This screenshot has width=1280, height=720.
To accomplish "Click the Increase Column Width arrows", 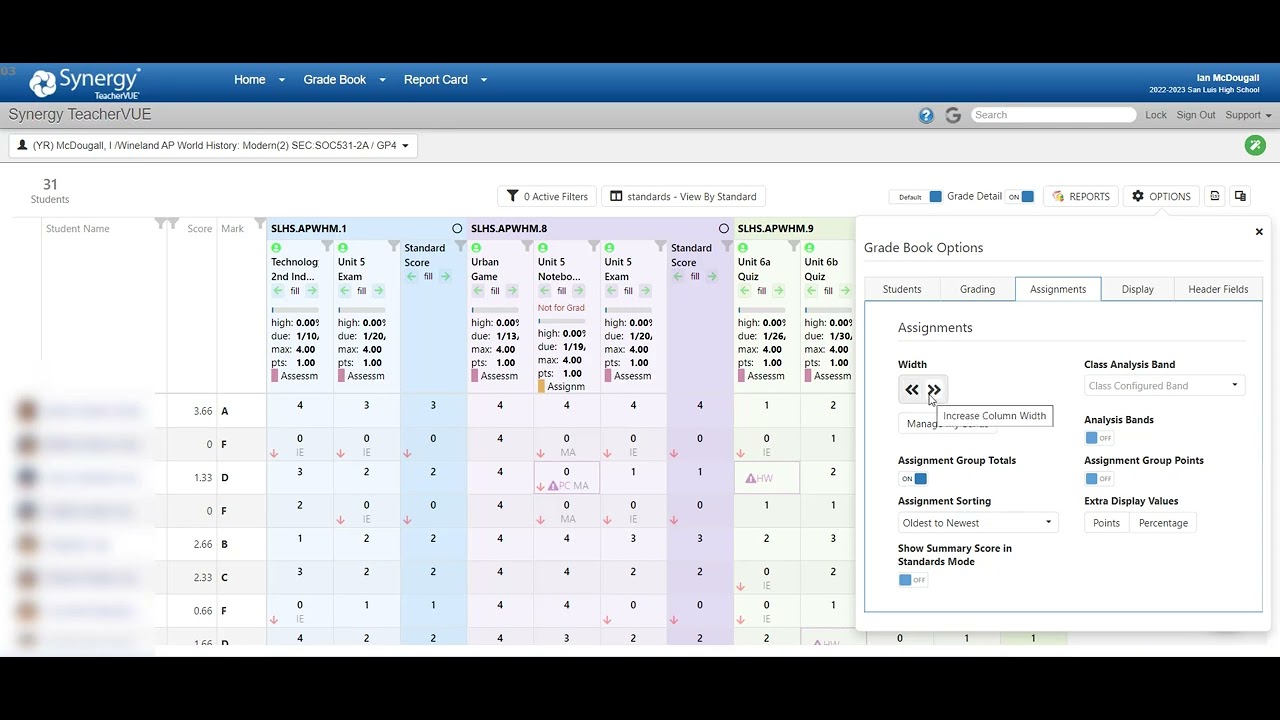I will pos(934,390).
